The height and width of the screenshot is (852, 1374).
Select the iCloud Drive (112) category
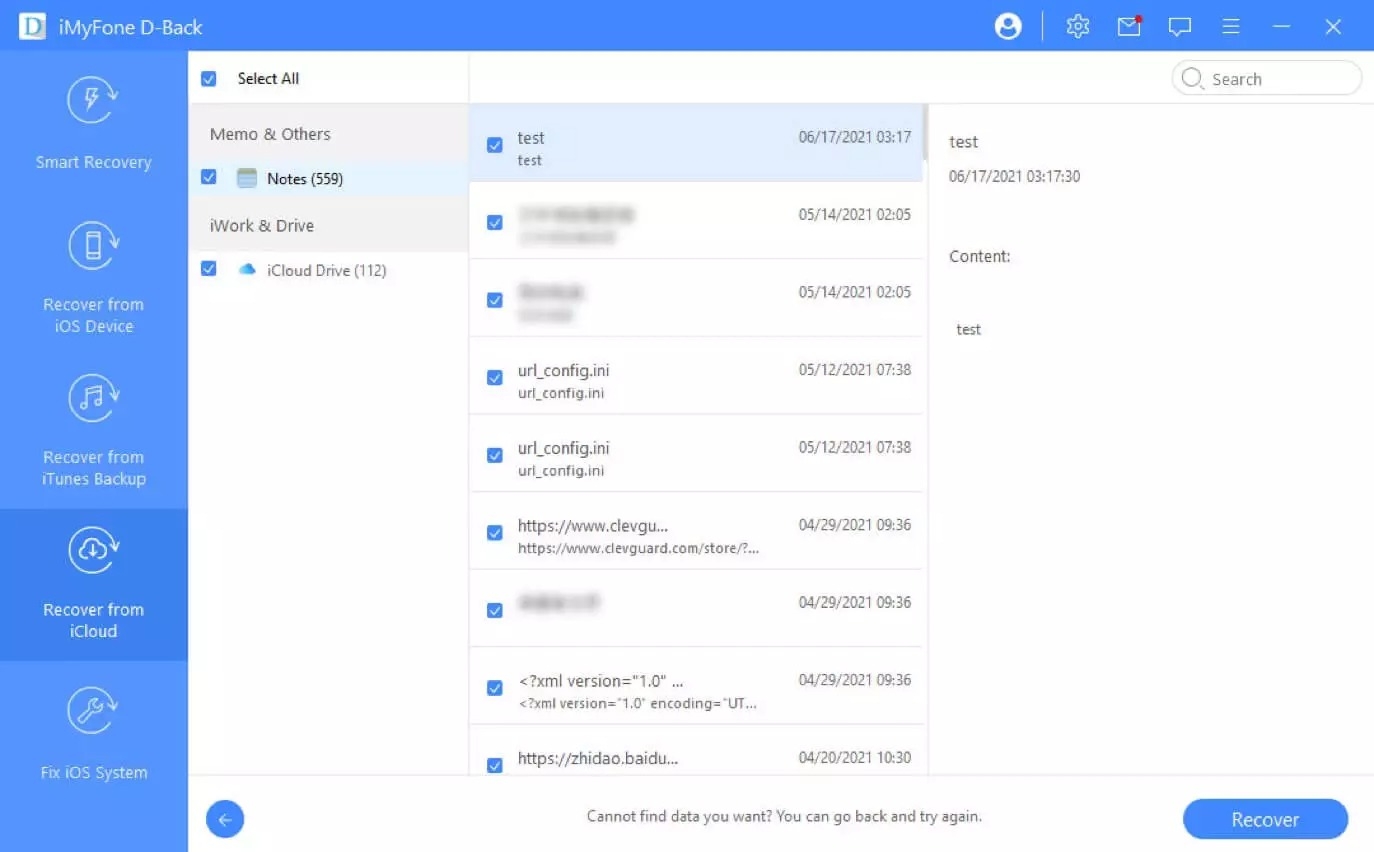[326, 270]
